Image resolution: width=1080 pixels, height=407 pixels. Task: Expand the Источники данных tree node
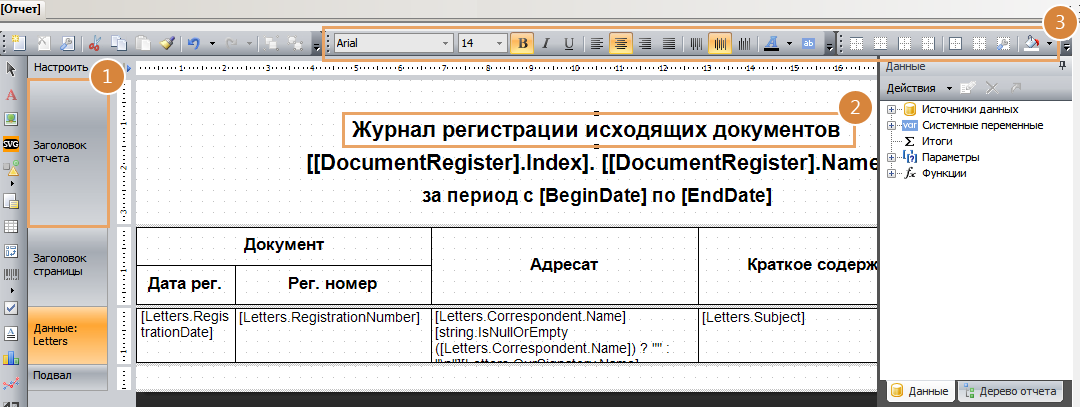point(891,109)
